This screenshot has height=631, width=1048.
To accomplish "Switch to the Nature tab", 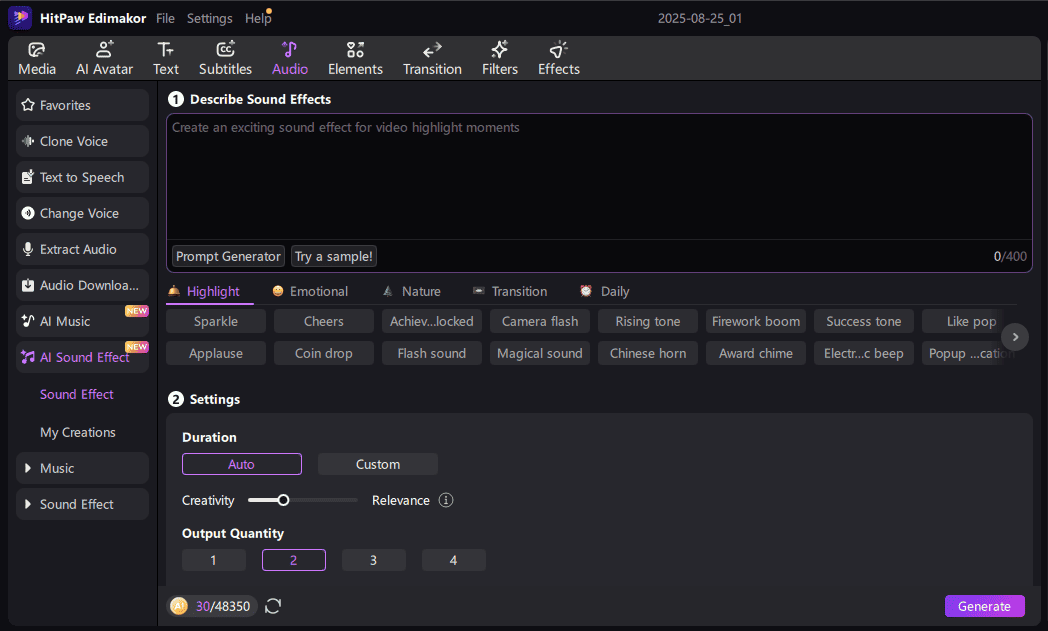I will coord(412,291).
